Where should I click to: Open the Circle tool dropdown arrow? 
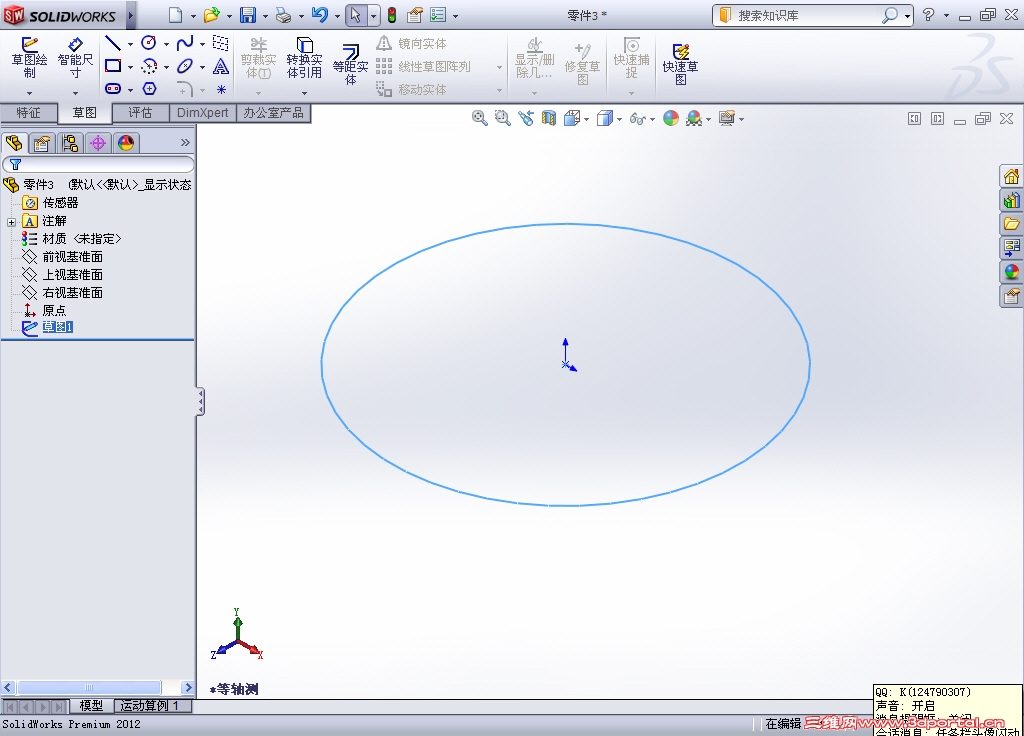[166, 44]
